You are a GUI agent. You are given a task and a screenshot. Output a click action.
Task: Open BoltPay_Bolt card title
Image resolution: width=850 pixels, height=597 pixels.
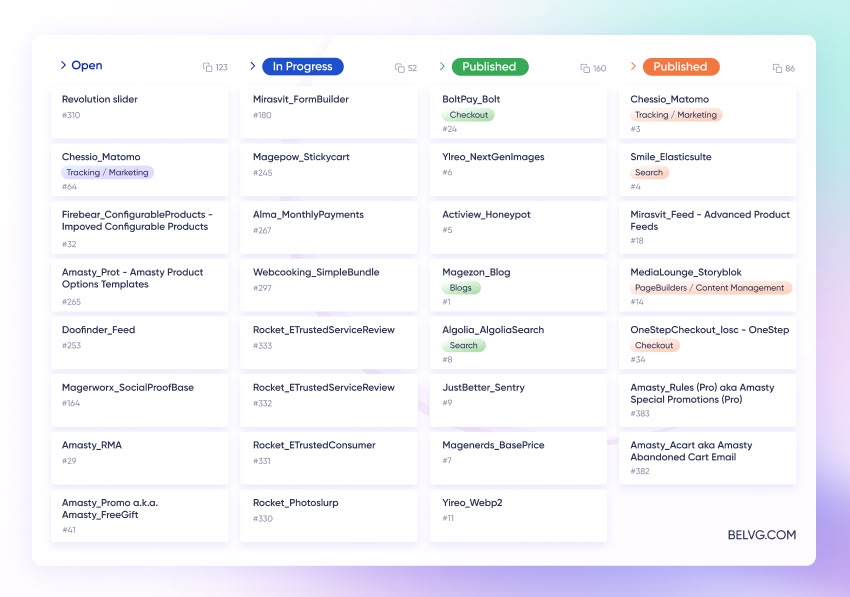click(471, 99)
